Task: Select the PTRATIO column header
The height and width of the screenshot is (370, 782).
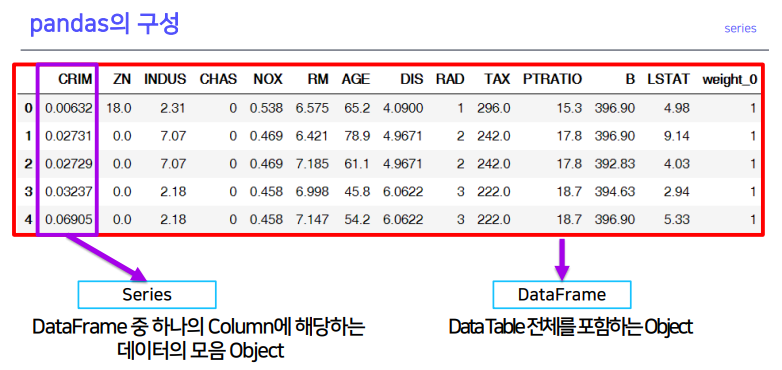Action: [553, 79]
